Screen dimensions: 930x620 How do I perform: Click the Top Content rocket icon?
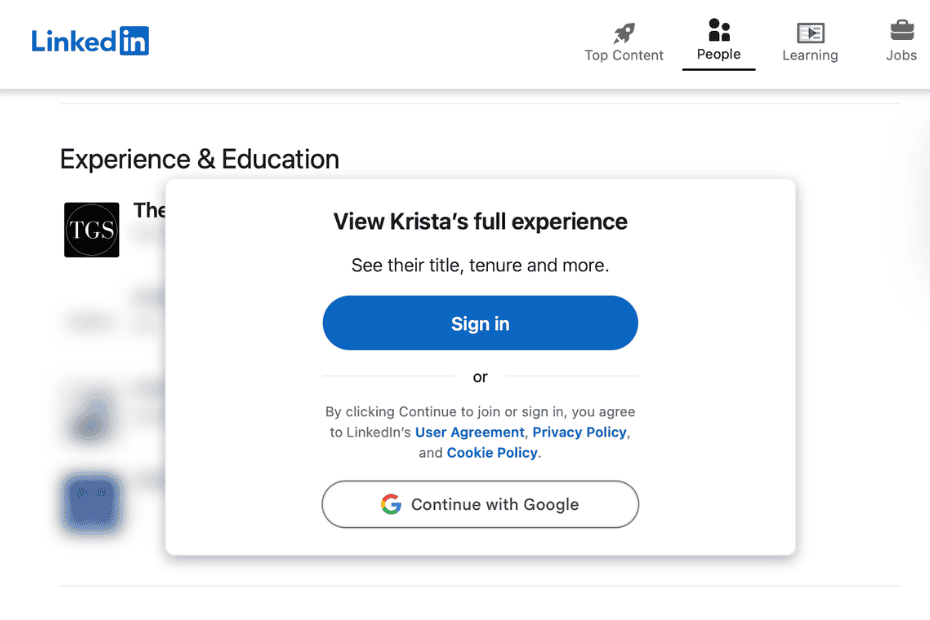click(624, 32)
